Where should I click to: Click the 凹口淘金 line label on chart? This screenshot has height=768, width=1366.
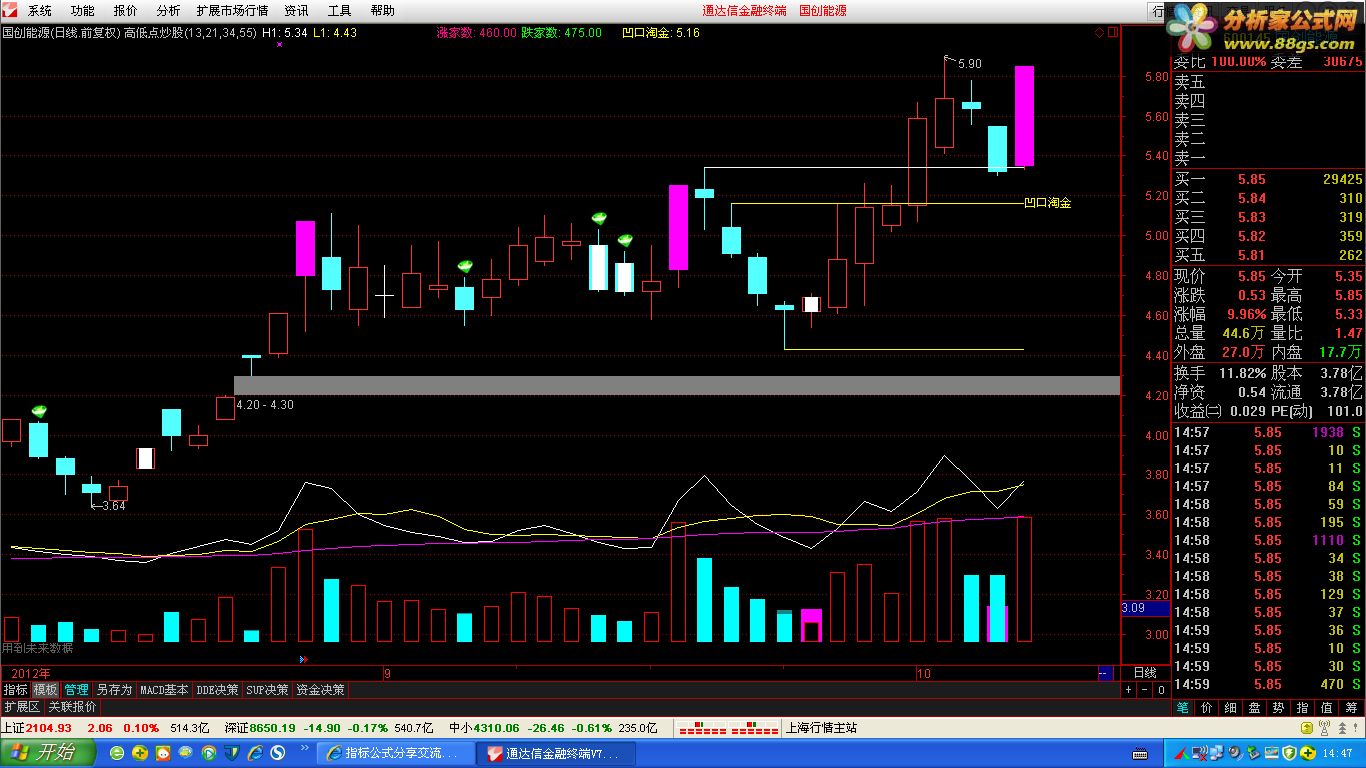(x=1047, y=203)
